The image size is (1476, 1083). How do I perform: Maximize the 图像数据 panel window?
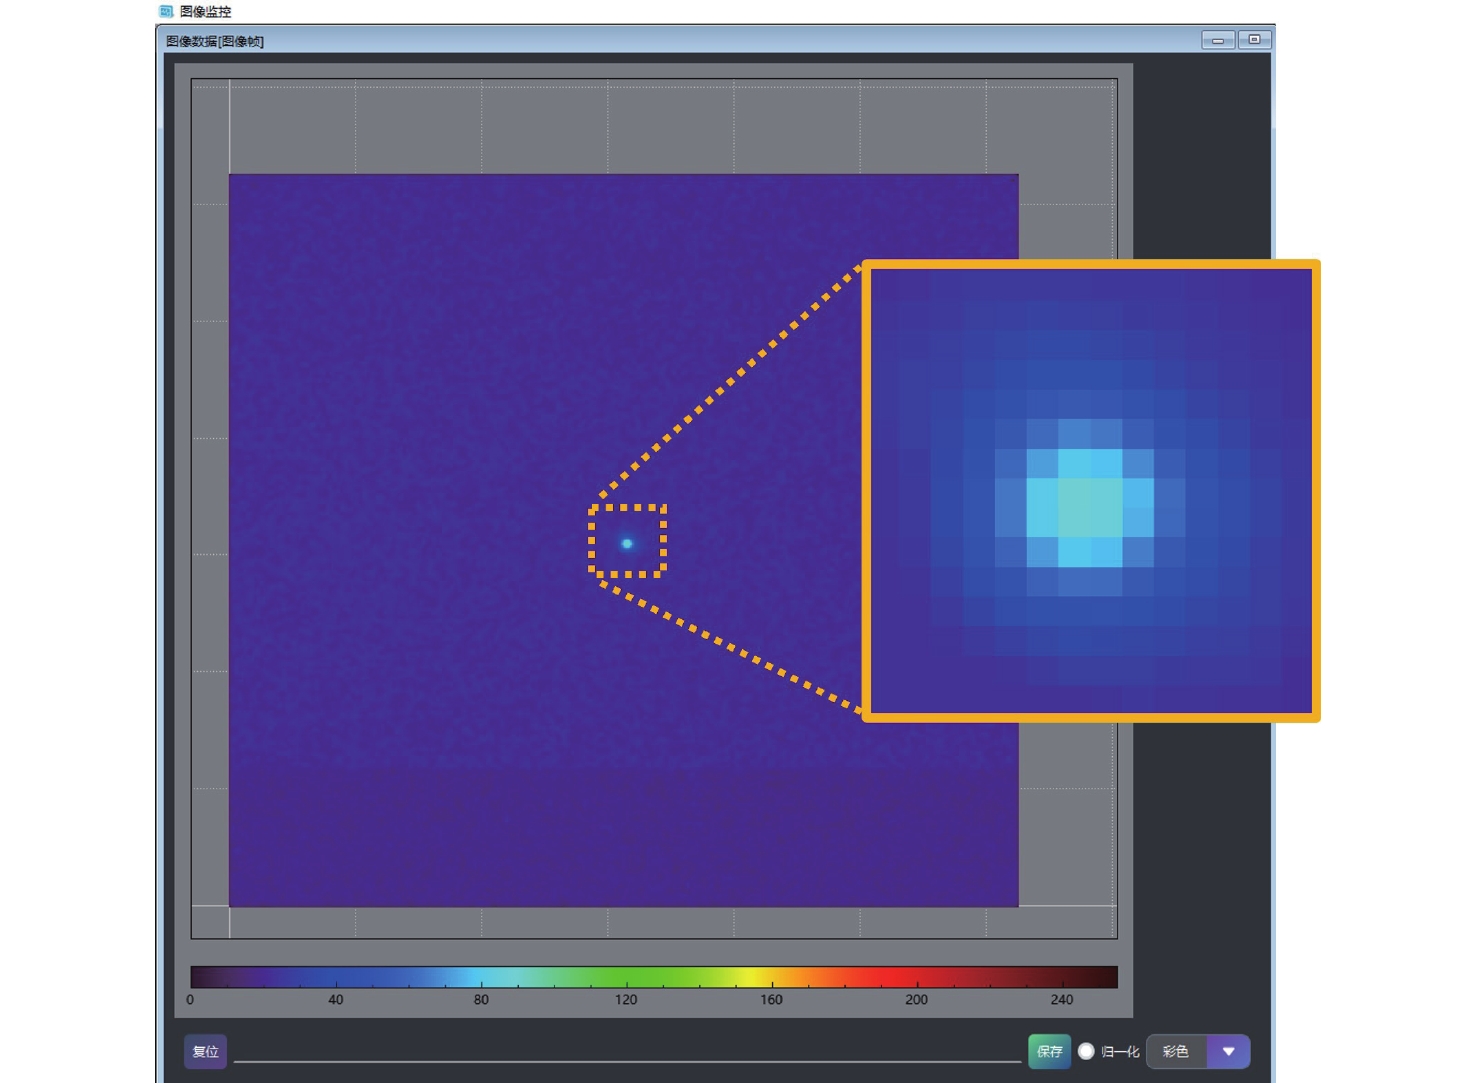click(1254, 40)
